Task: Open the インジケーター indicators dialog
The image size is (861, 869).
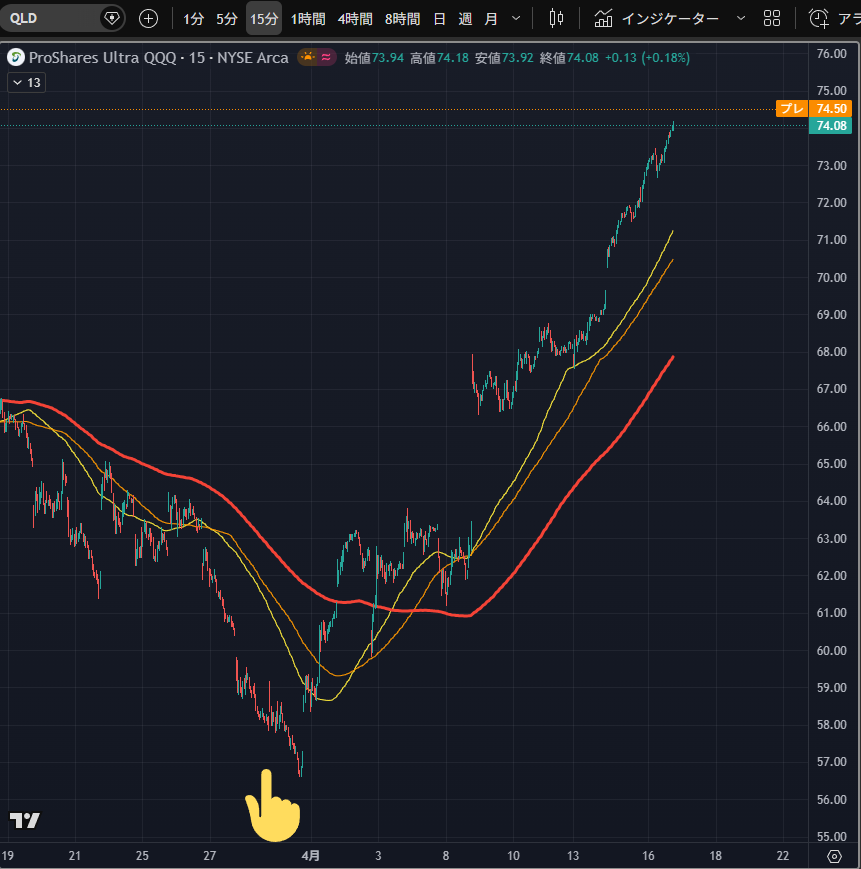Action: [x=657, y=19]
